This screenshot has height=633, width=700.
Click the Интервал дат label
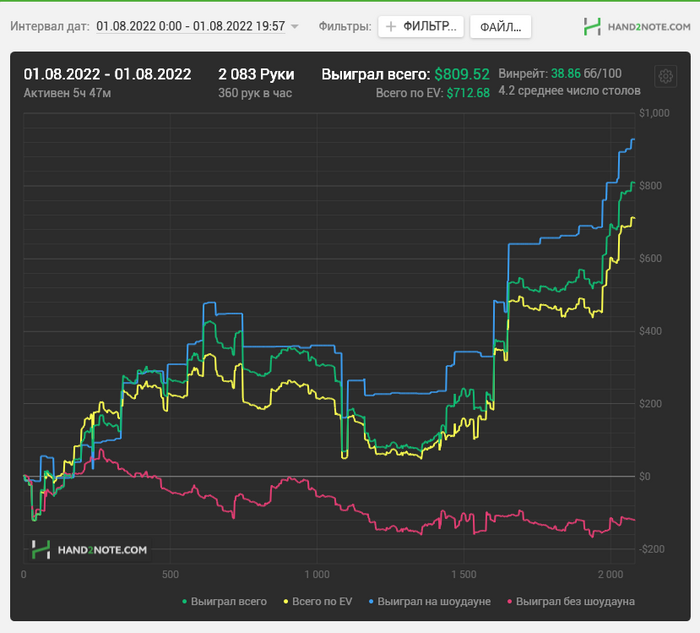[x=50, y=26]
